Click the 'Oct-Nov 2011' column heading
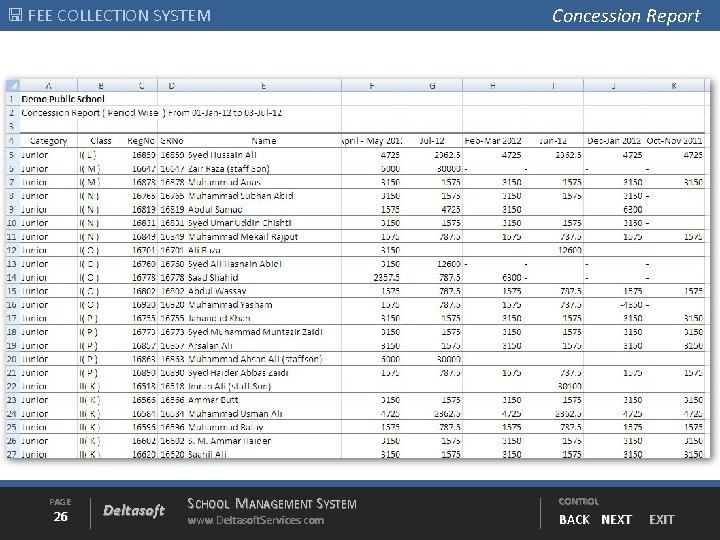The height and width of the screenshot is (540, 720). click(x=674, y=141)
